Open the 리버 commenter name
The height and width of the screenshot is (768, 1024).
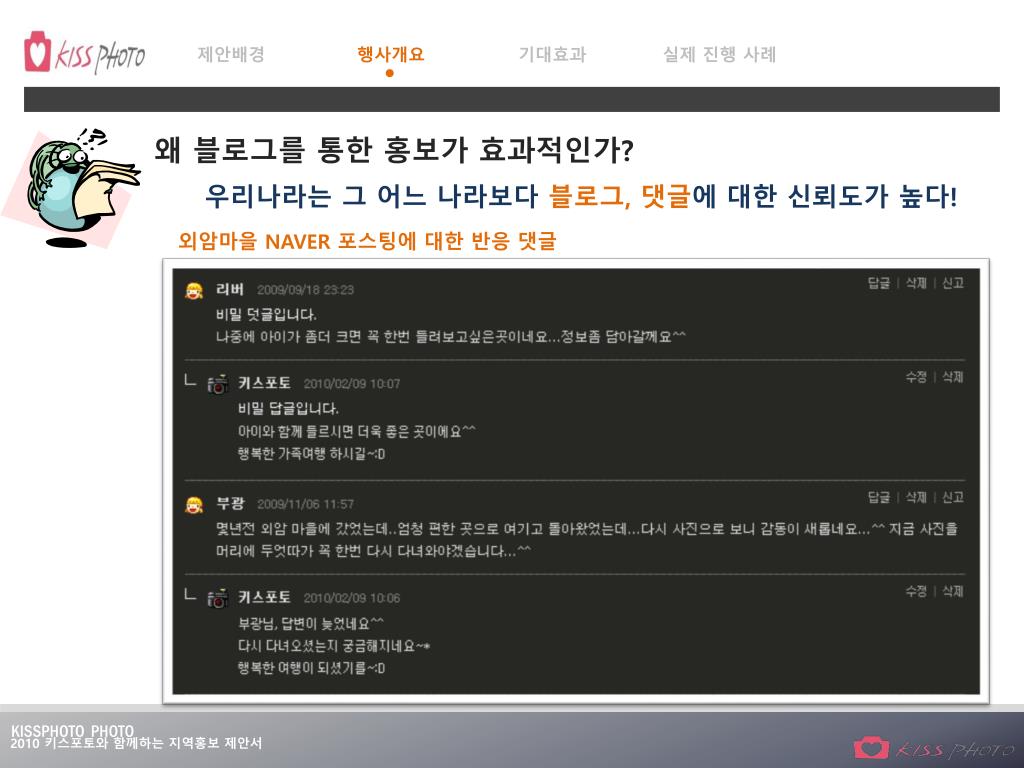tap(230, 289)
